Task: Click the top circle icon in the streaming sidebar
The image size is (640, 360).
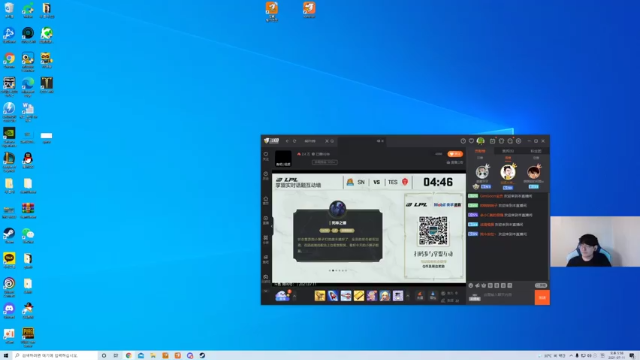Action: (266, 154)
